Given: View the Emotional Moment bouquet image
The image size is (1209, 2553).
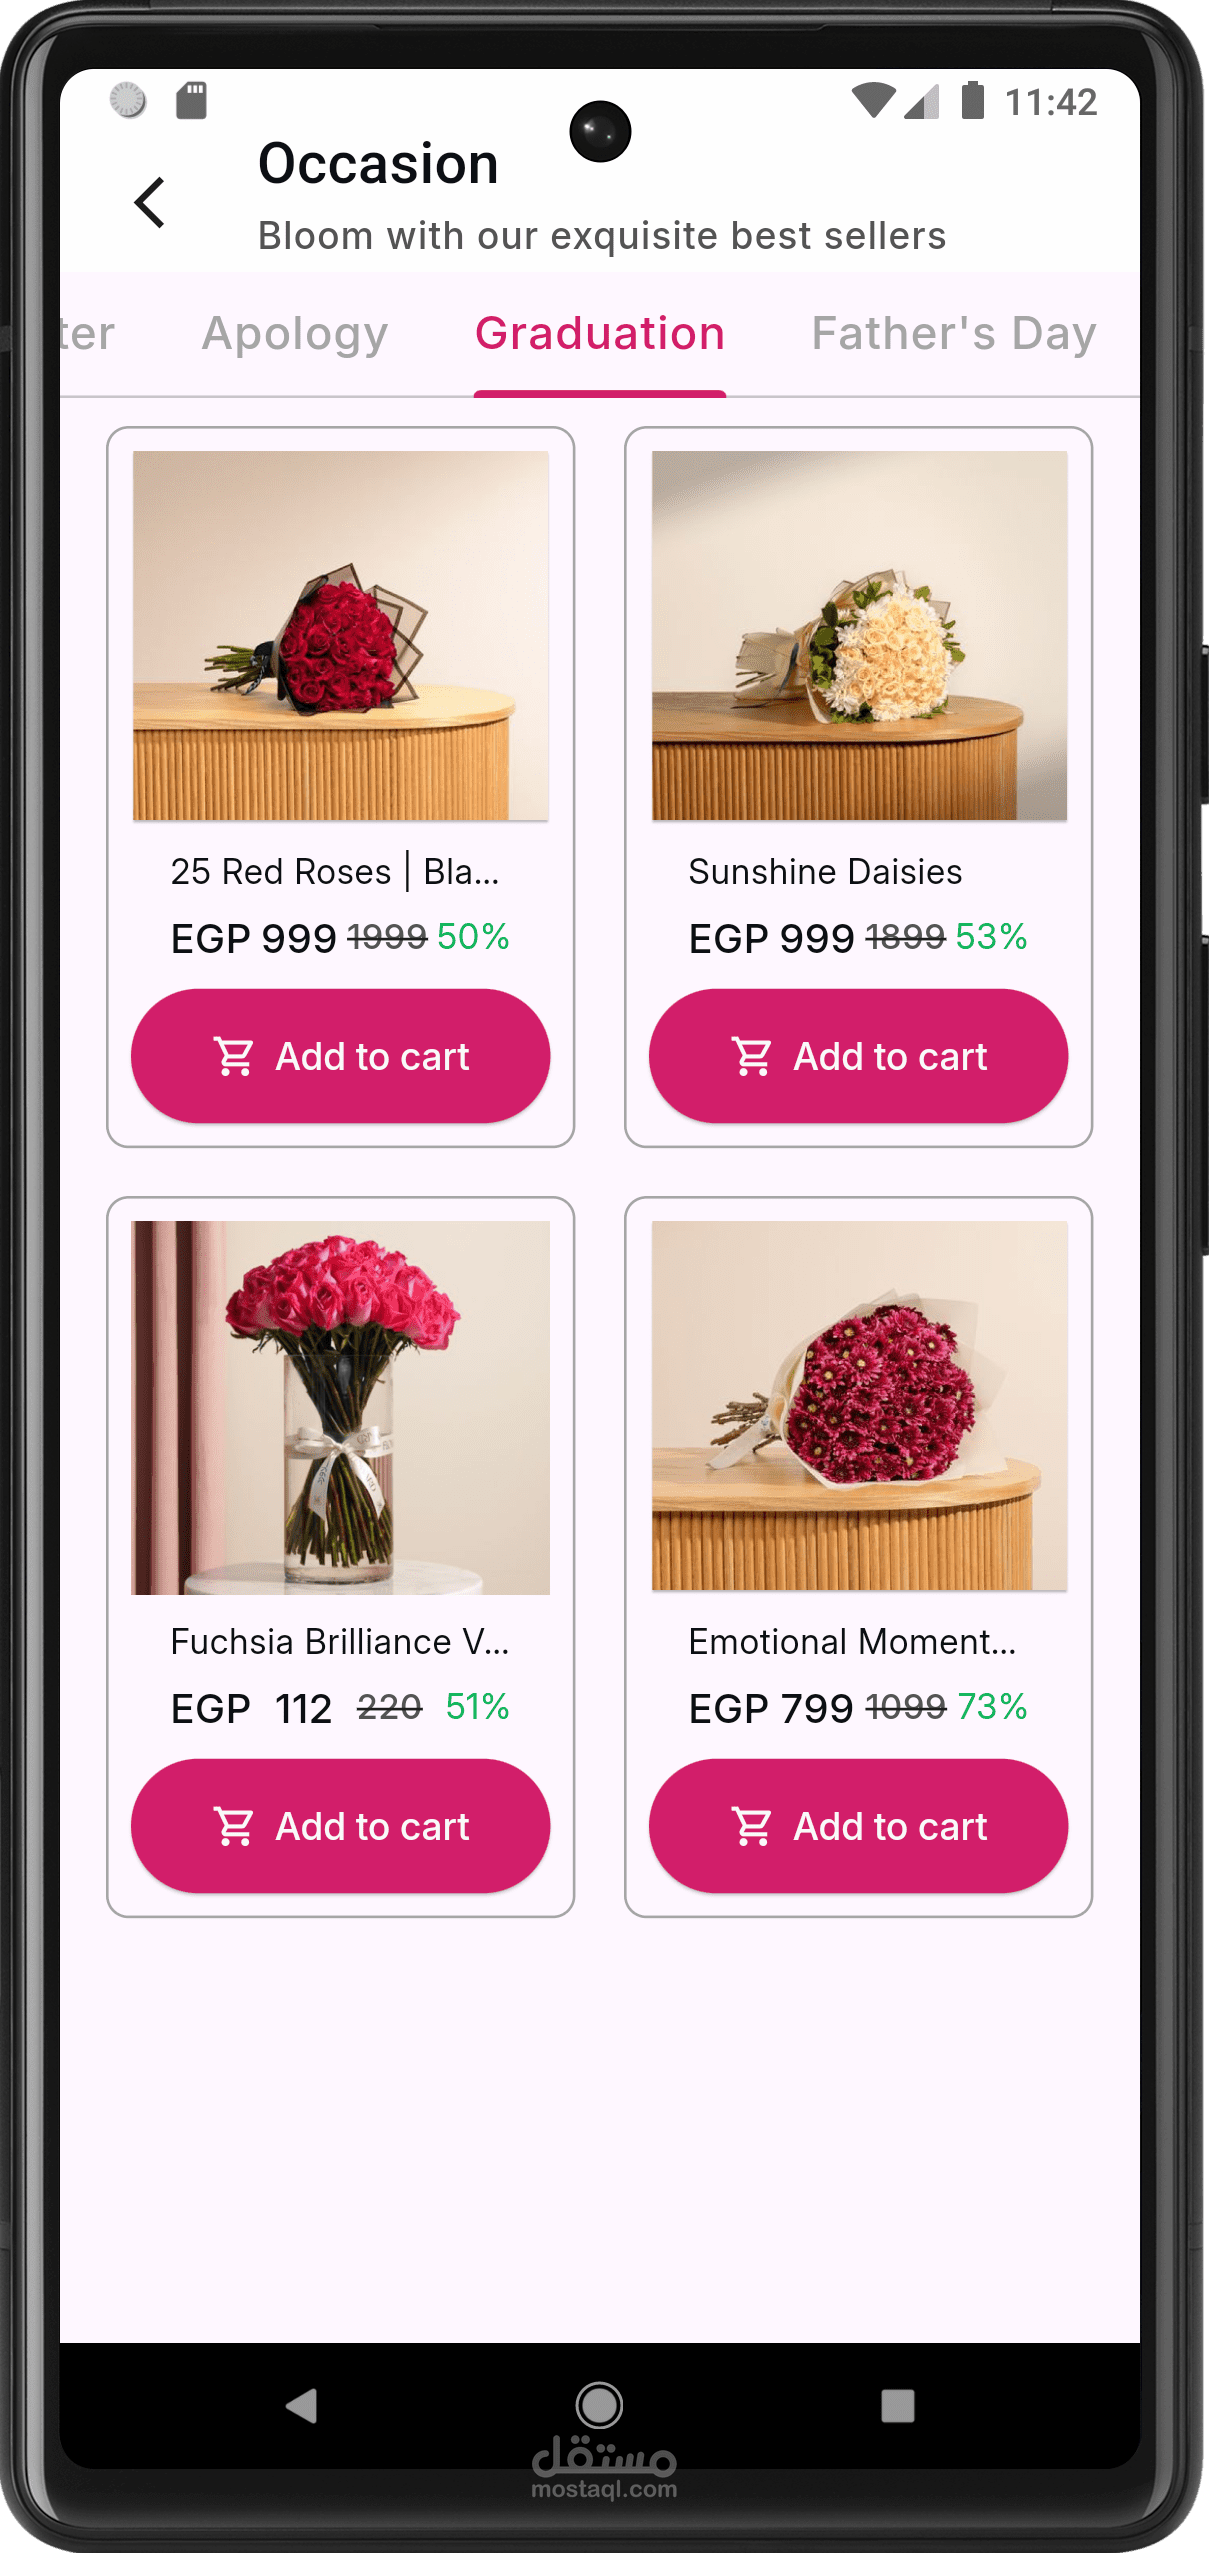Looking at the screenshot, I should pyautogui.click(x=859, y=1405).
